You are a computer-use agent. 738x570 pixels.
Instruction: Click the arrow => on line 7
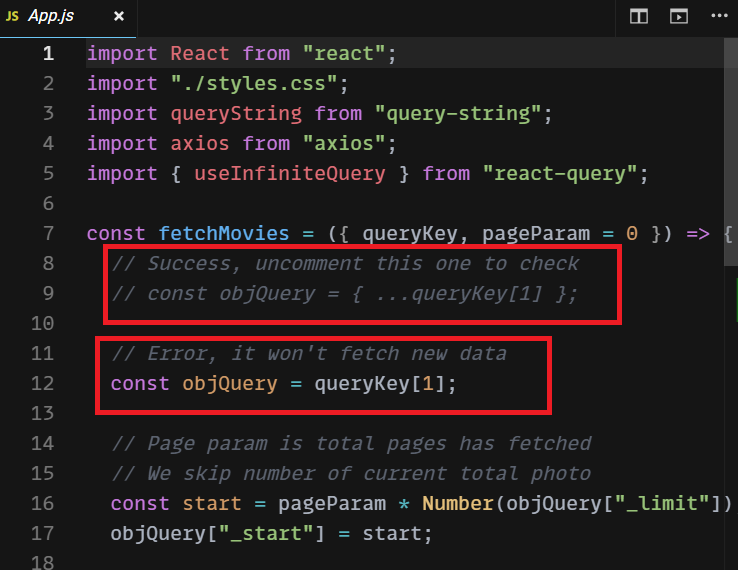(x=698, y=234)
